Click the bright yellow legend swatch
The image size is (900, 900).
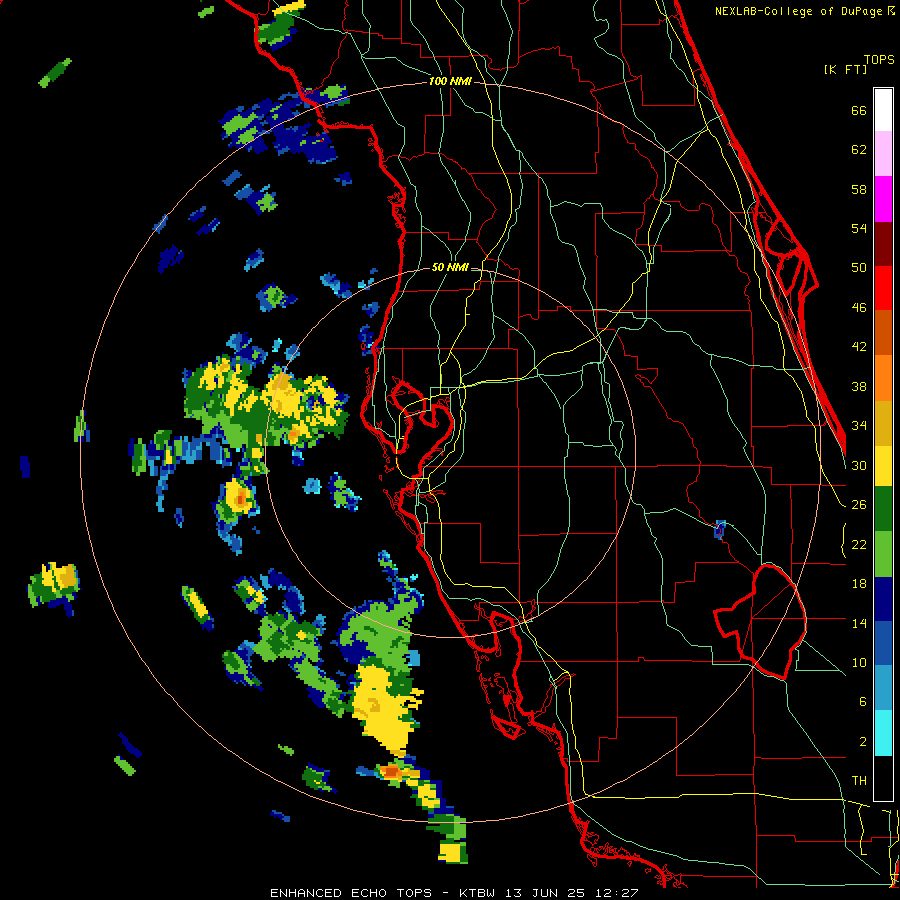883,466
